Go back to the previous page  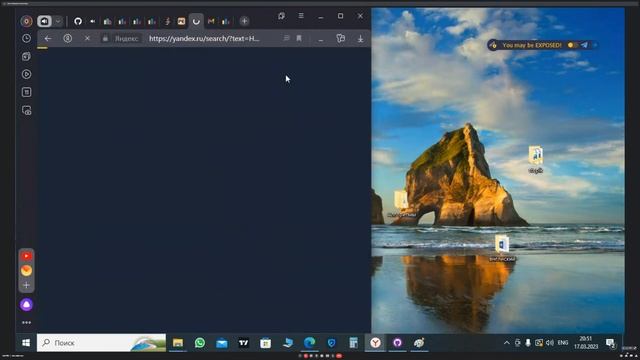(48, 38)
